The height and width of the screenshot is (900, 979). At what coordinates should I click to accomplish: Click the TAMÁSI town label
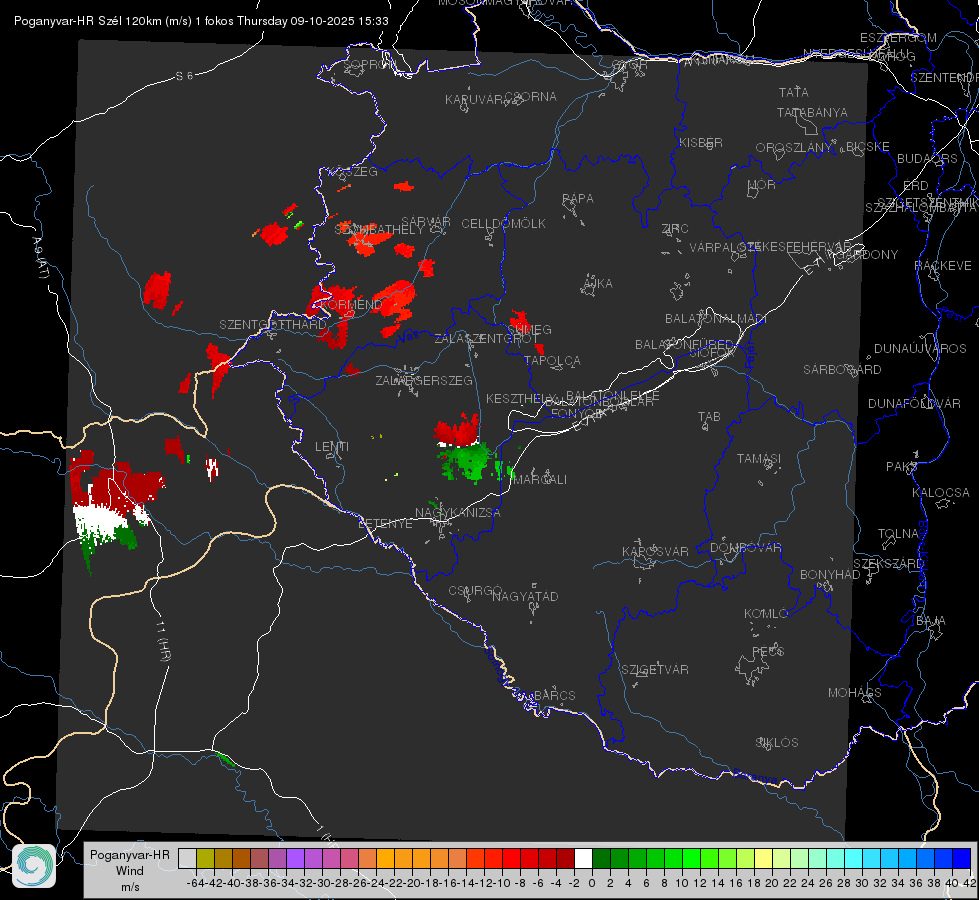pos(759,458)
